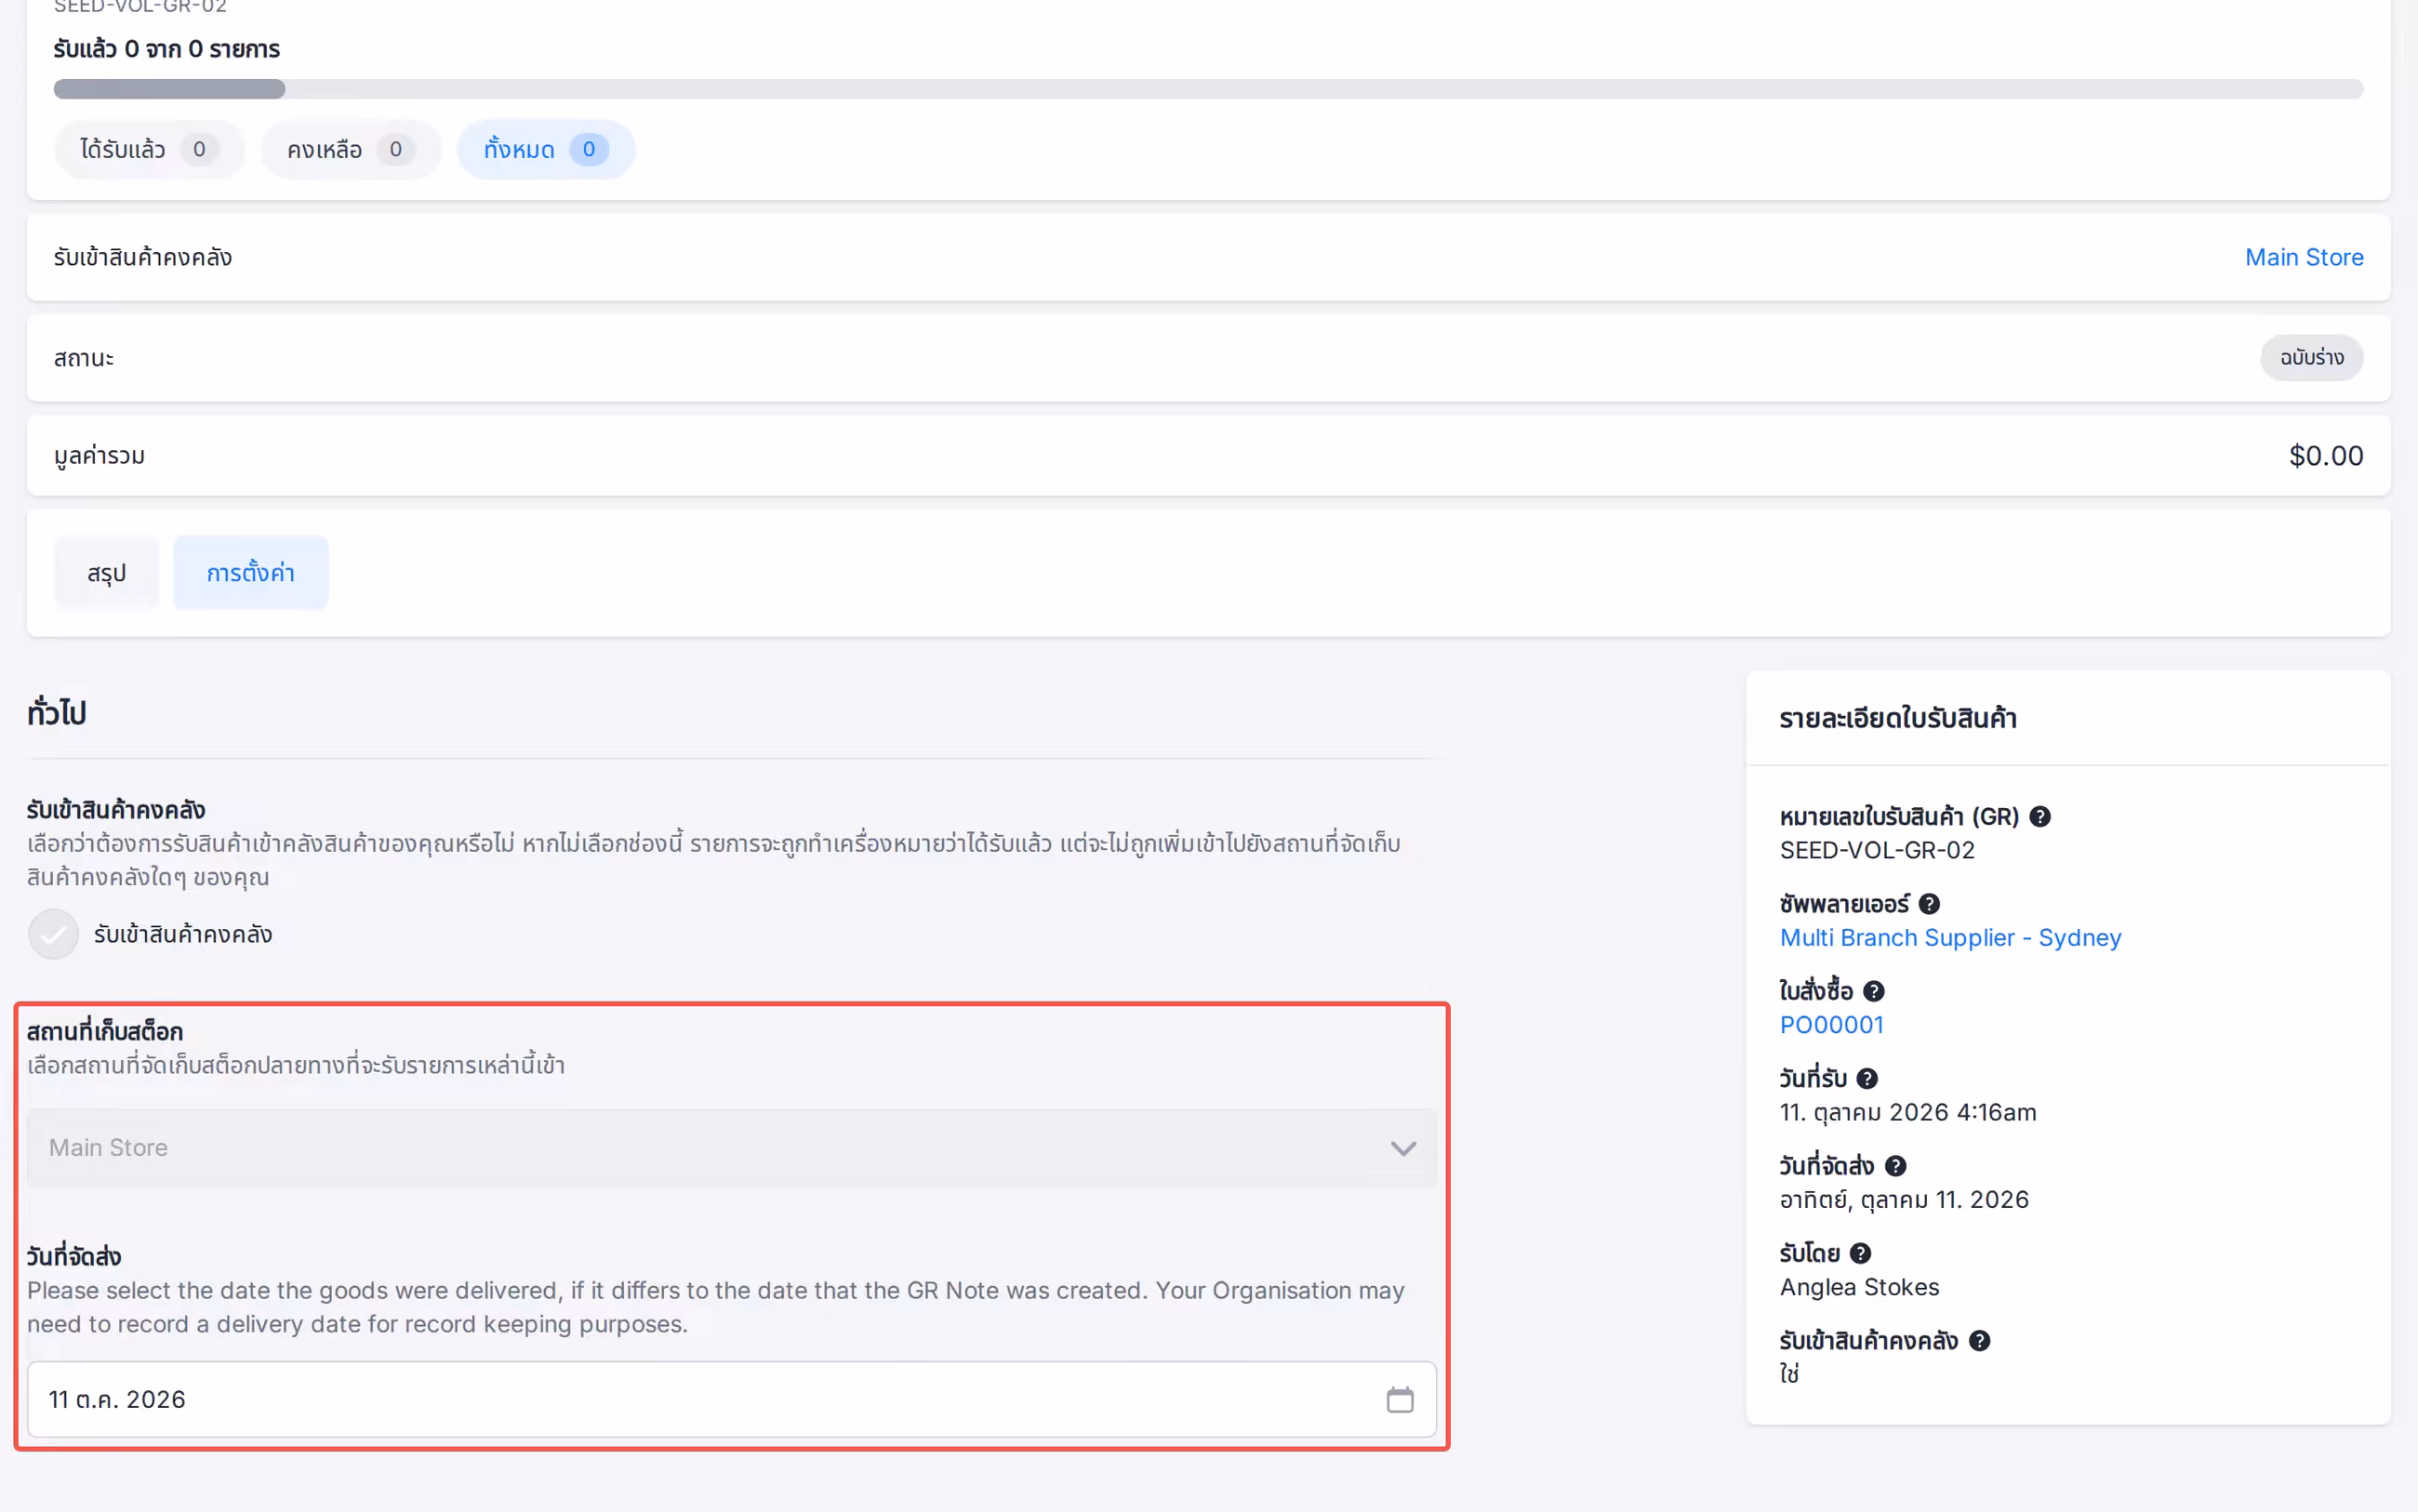Click the ฉบับร่าง status badge

(2311, 358)
